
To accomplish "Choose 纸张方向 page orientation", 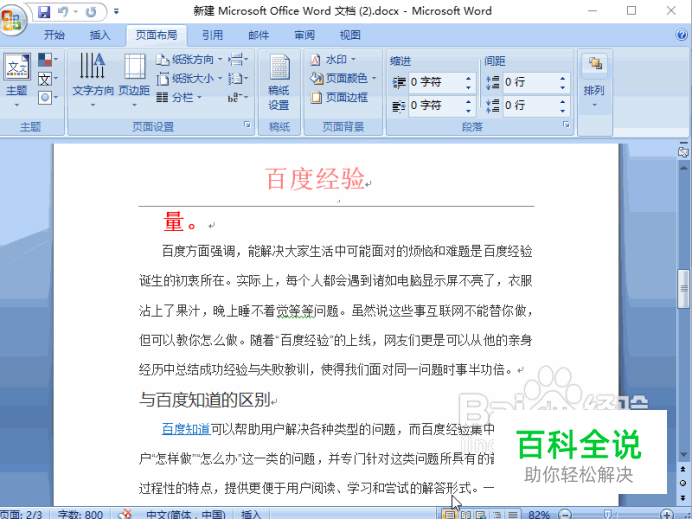I will [x=189, y=59].
